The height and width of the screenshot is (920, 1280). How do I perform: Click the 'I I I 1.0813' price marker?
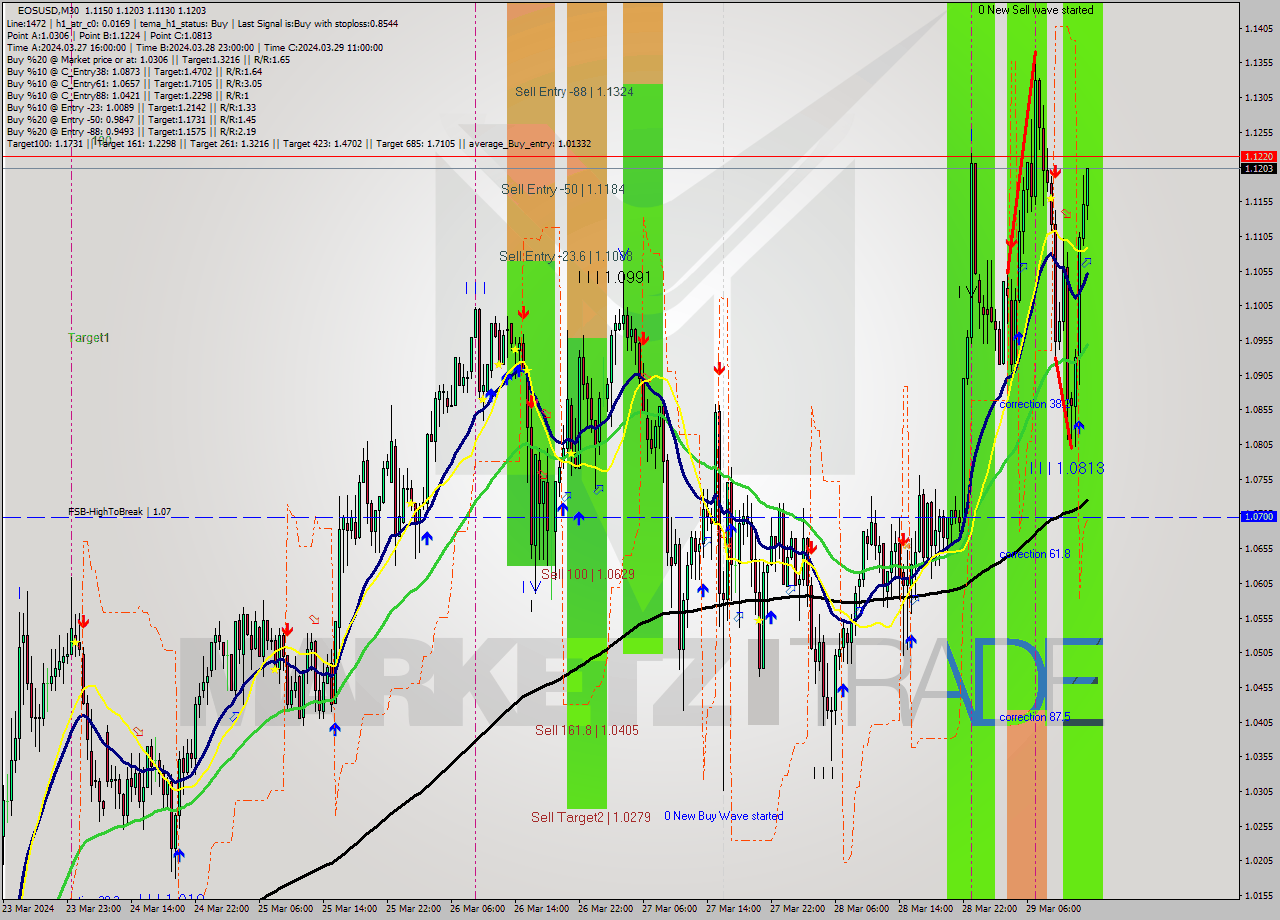[1067, 468]
